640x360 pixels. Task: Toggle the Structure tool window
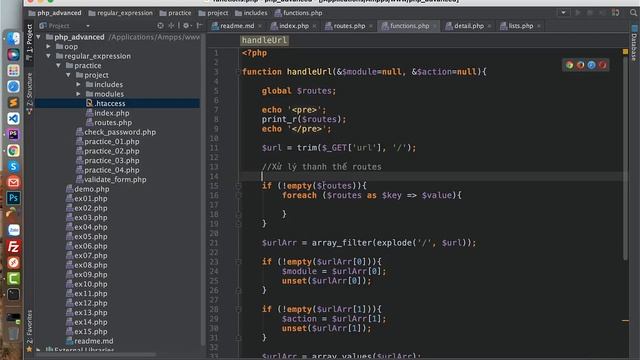[29, 93]
